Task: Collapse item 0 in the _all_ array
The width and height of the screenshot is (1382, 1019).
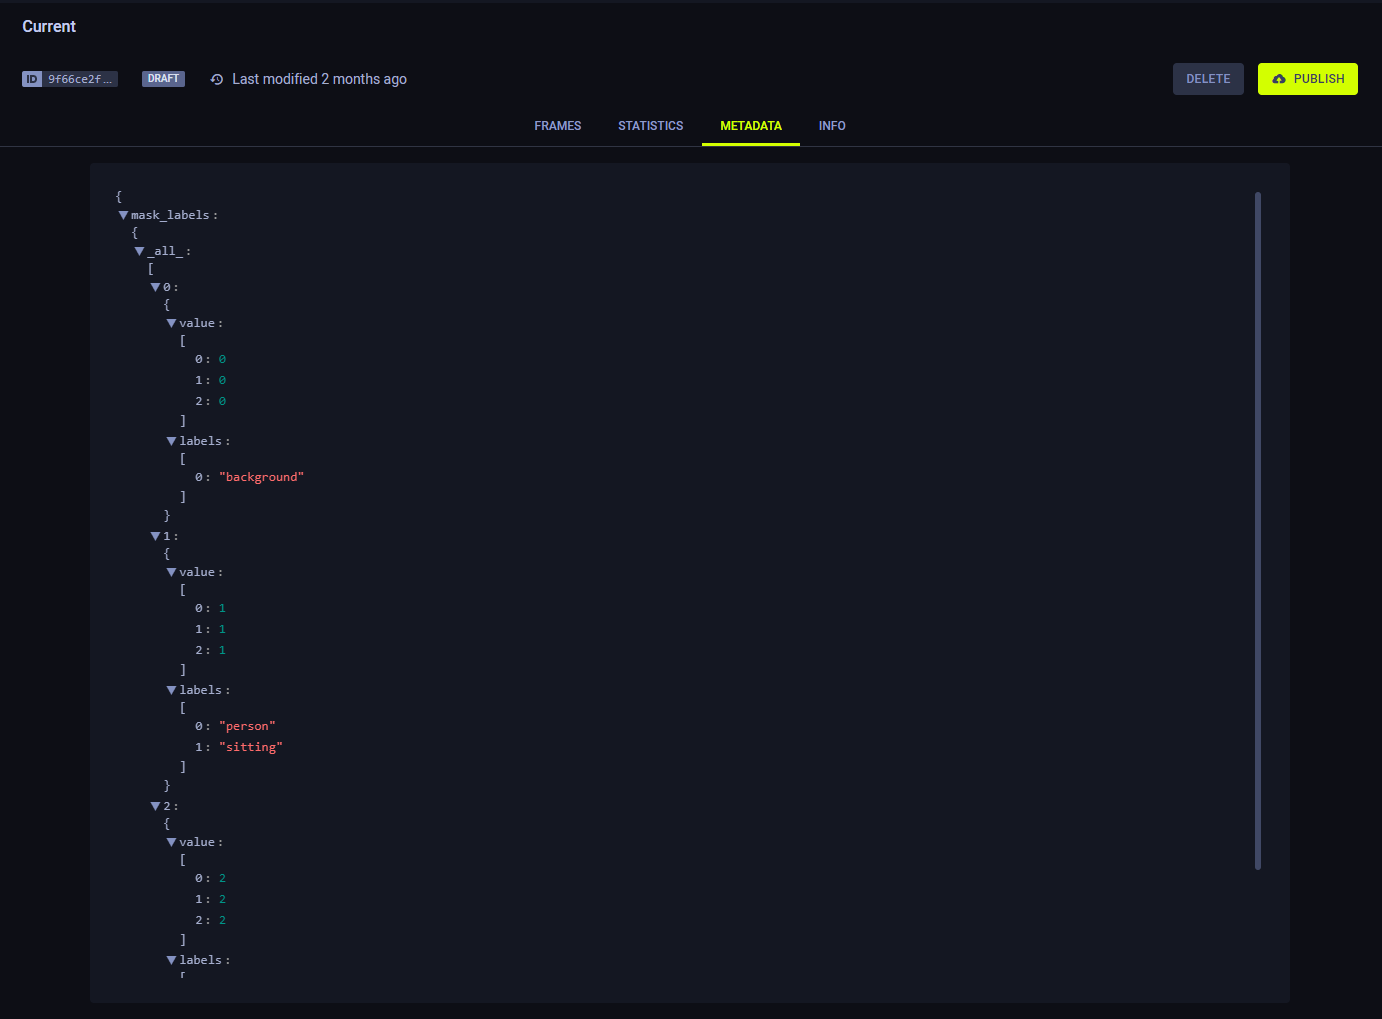Action: [155, 287]
